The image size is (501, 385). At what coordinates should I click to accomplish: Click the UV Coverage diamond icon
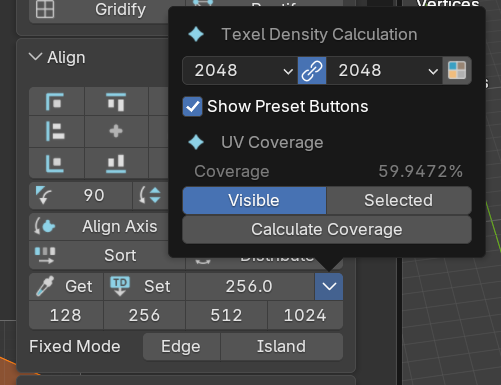pos(196,142)
